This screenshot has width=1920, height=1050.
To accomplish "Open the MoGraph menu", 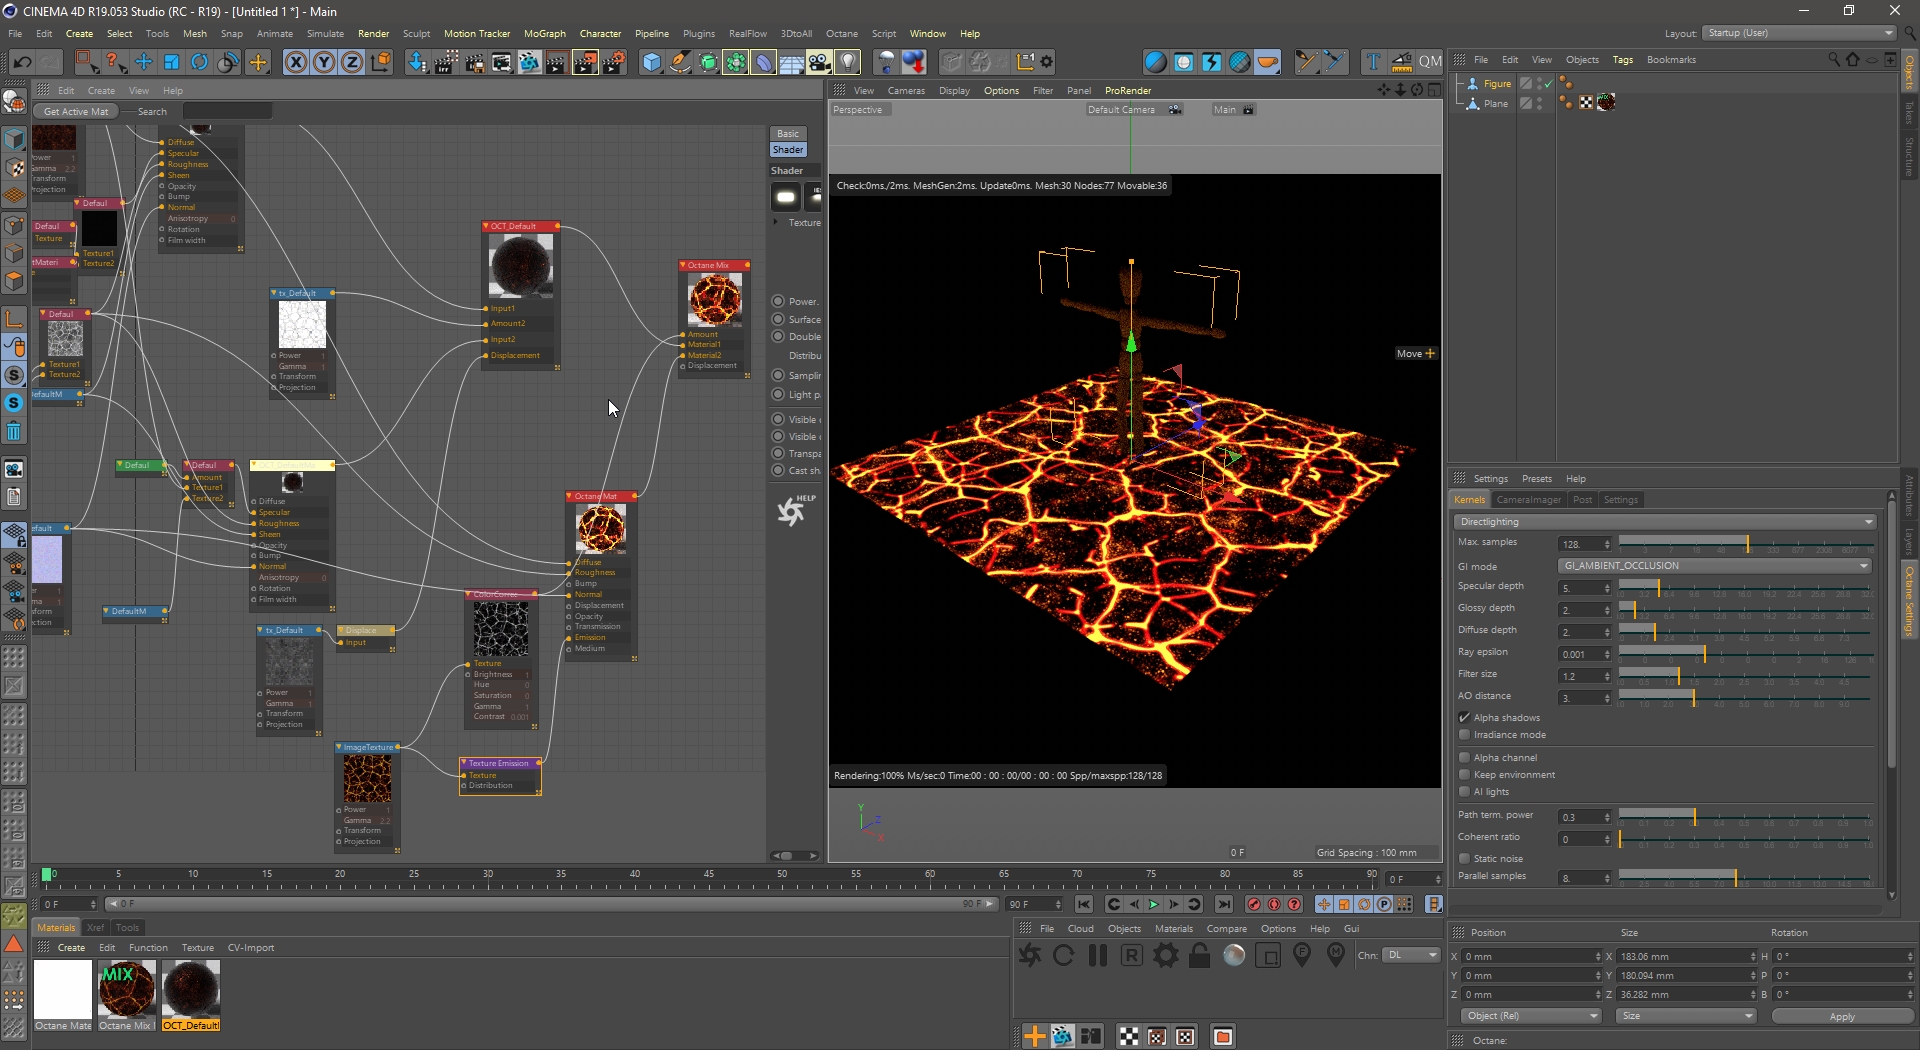I will coord(544,34).
